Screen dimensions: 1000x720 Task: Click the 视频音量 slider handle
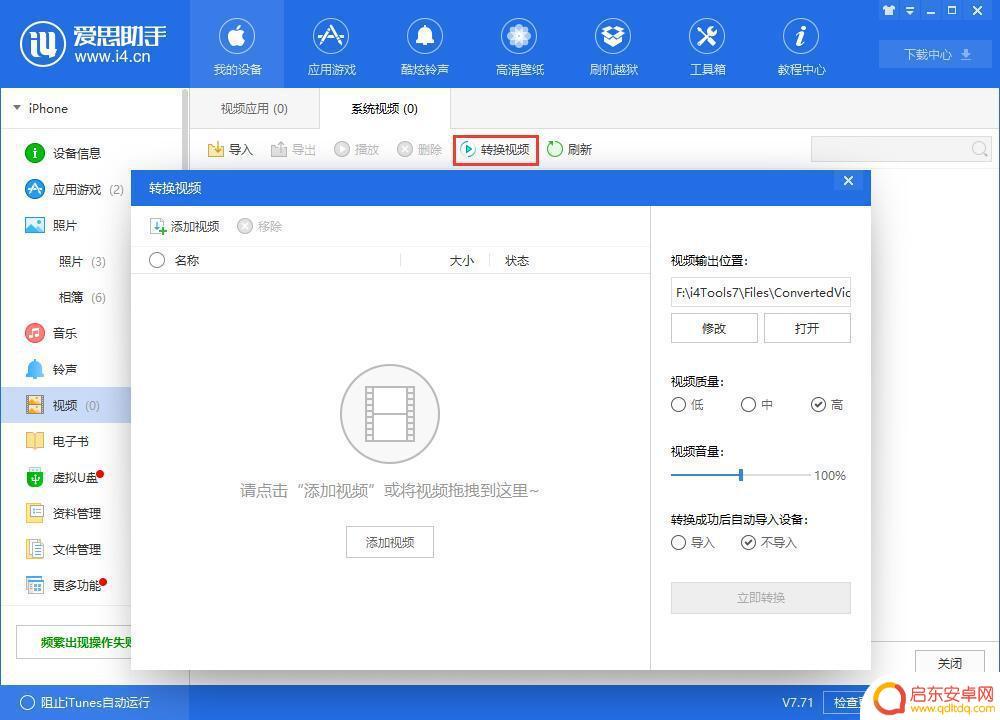[740, 474]
